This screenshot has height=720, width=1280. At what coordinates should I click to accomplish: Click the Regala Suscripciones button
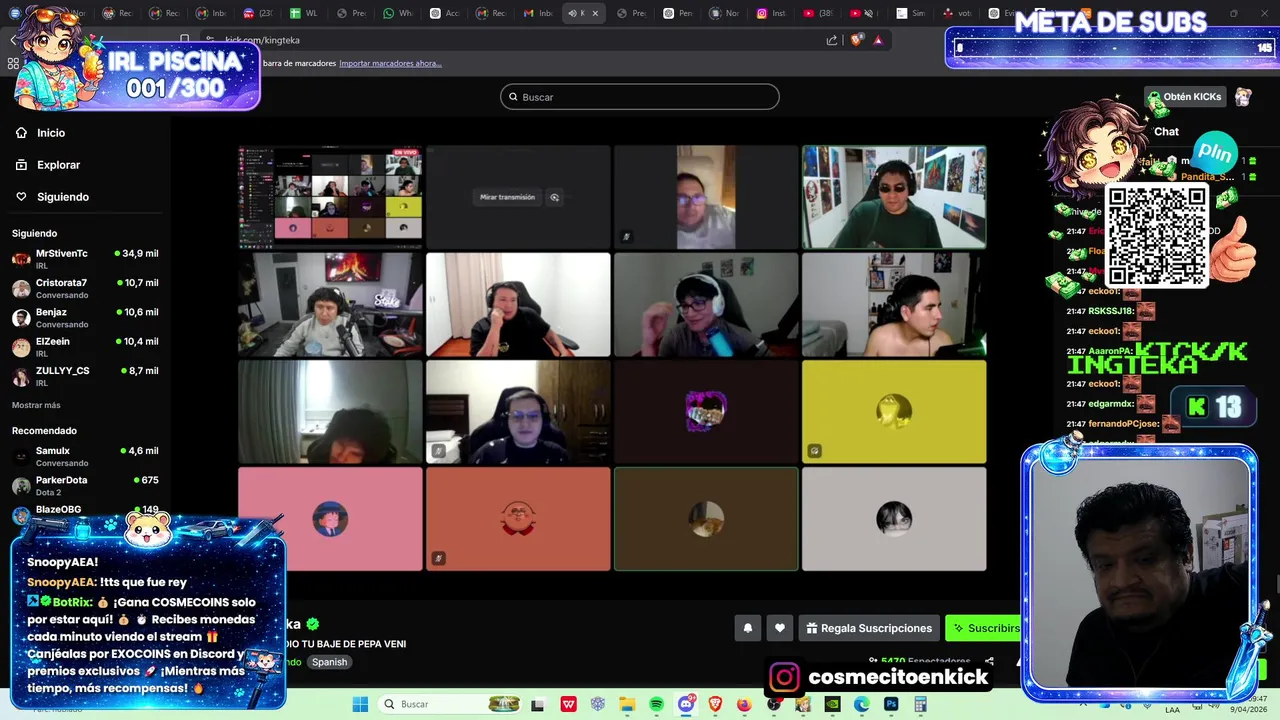tap(869, 628)
